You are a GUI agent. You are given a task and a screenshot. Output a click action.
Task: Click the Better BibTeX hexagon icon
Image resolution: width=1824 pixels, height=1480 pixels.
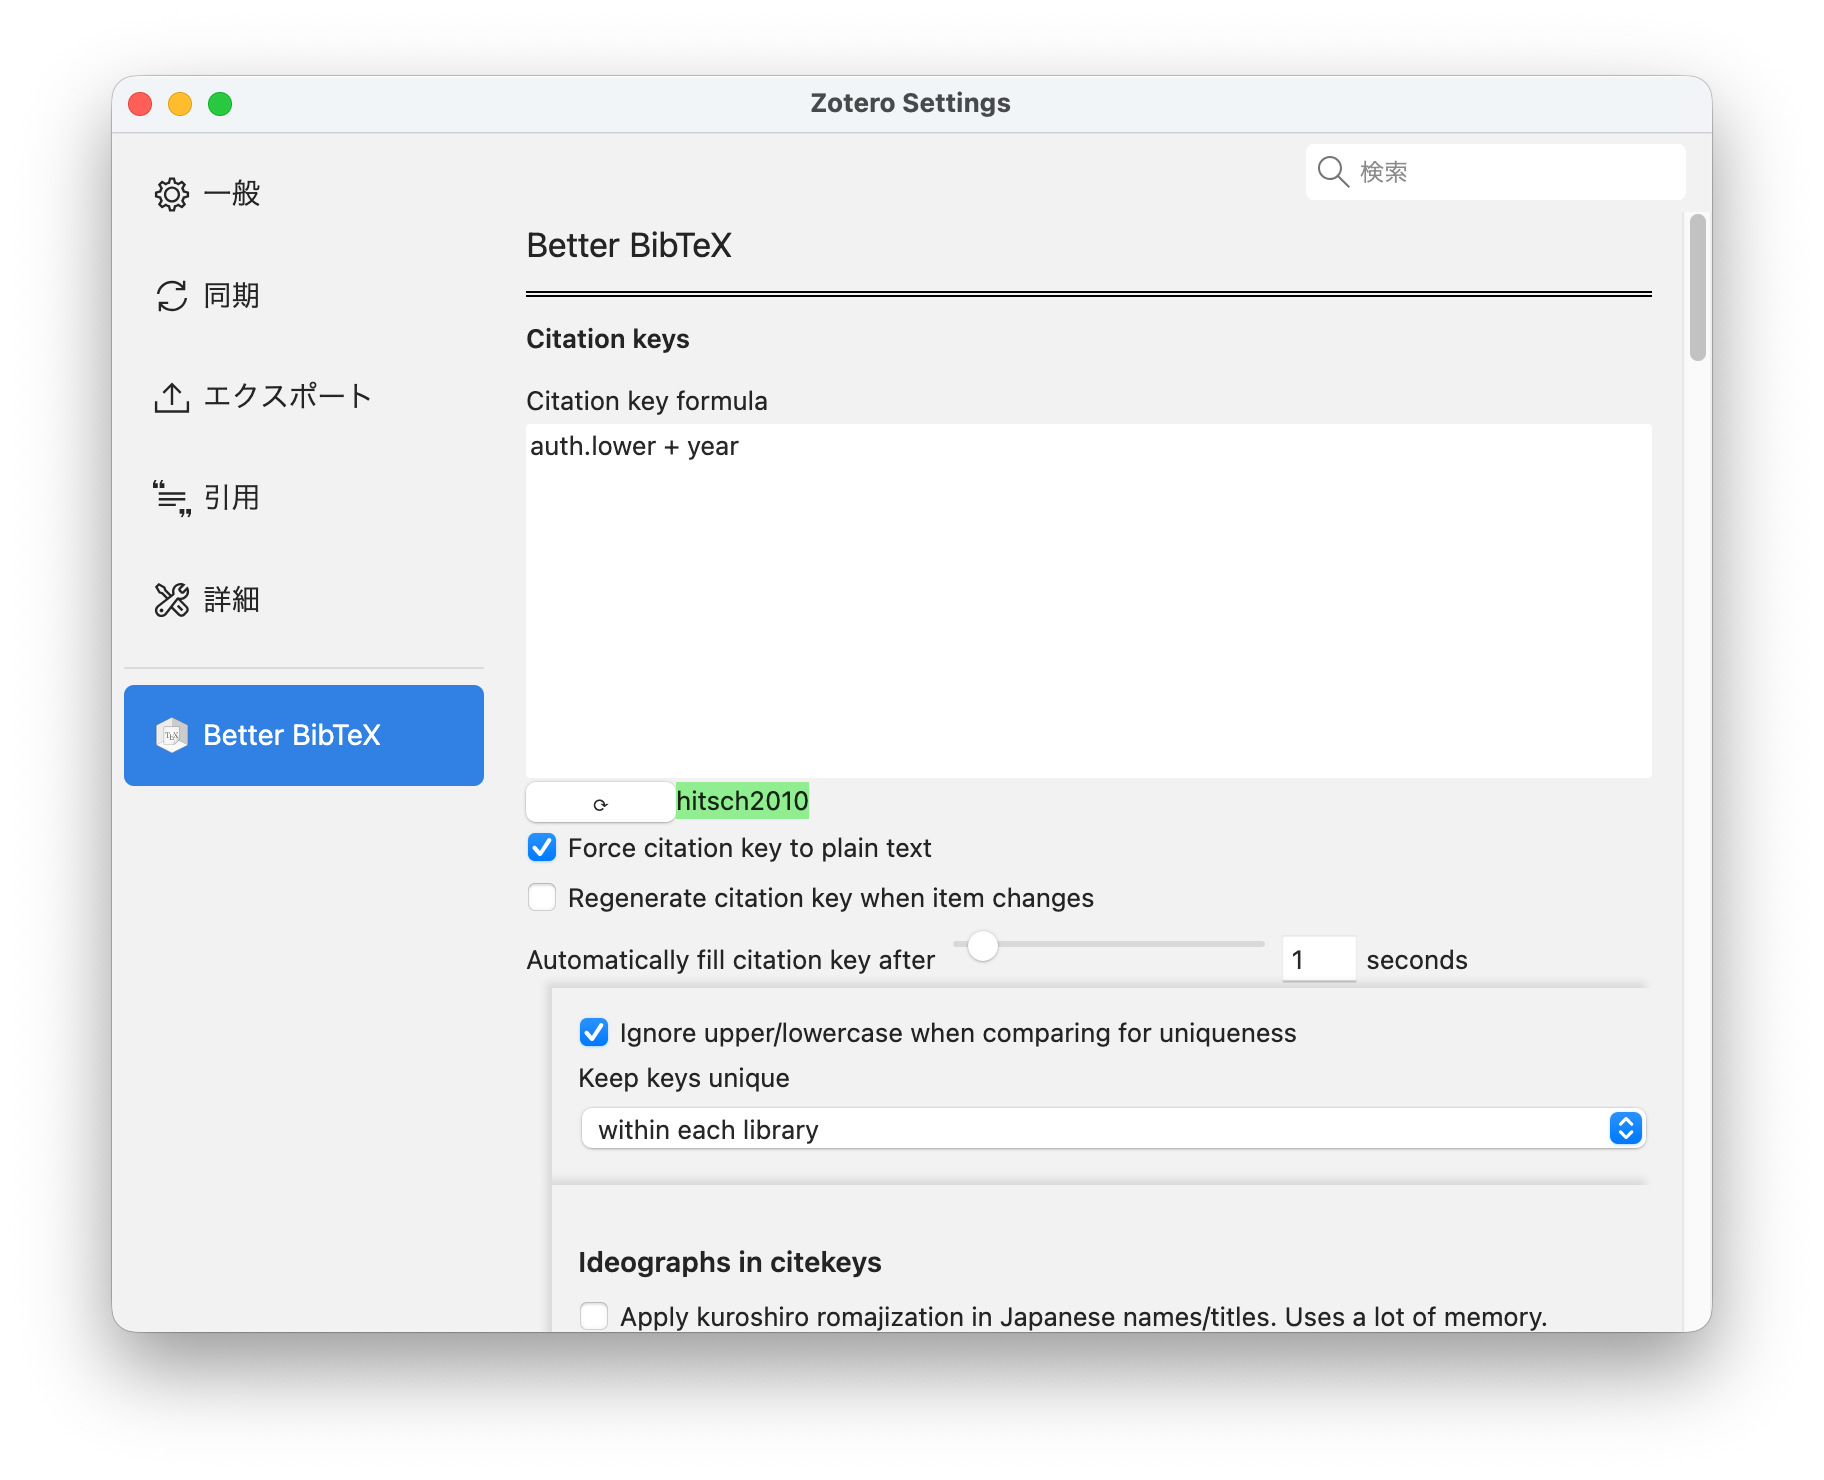(171, 735)
